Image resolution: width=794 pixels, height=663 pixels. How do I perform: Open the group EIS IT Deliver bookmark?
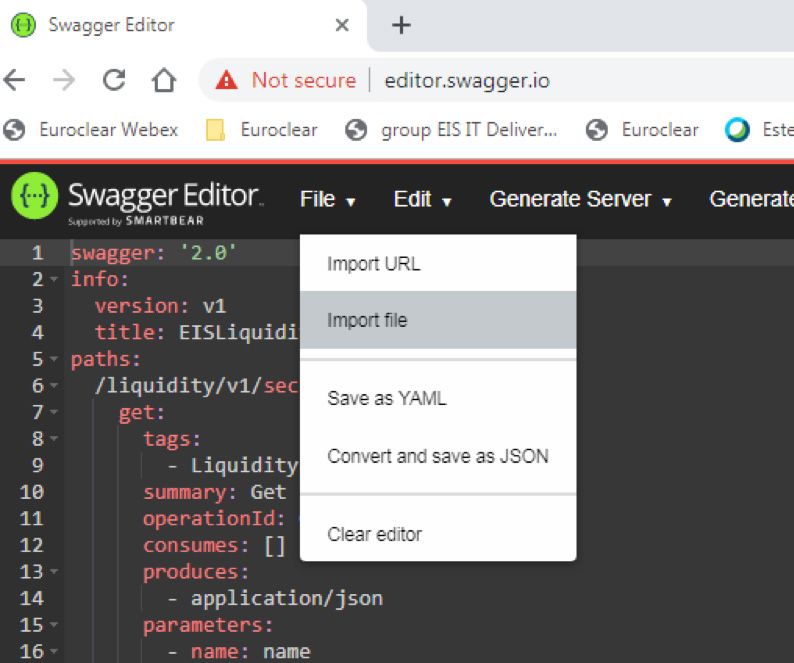[x=451, y=130]
